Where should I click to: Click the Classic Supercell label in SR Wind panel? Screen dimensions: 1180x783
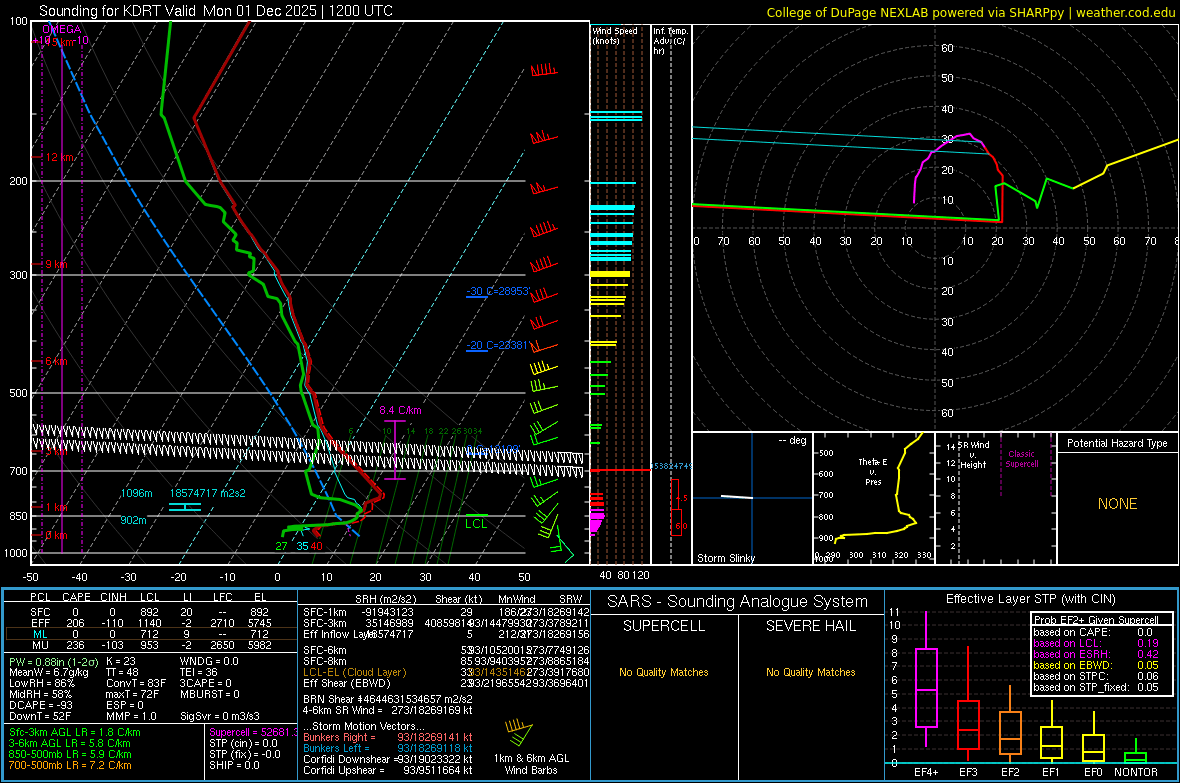[x=1021, y=460]
